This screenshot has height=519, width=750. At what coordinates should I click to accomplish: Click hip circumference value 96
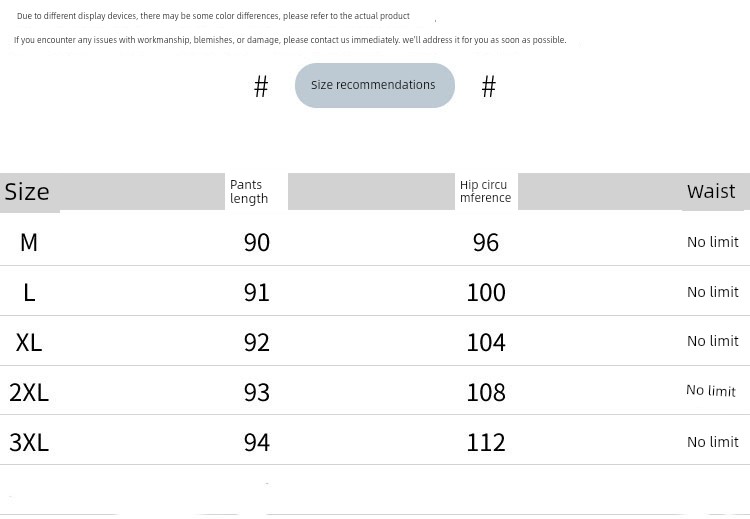click(486, 242)
